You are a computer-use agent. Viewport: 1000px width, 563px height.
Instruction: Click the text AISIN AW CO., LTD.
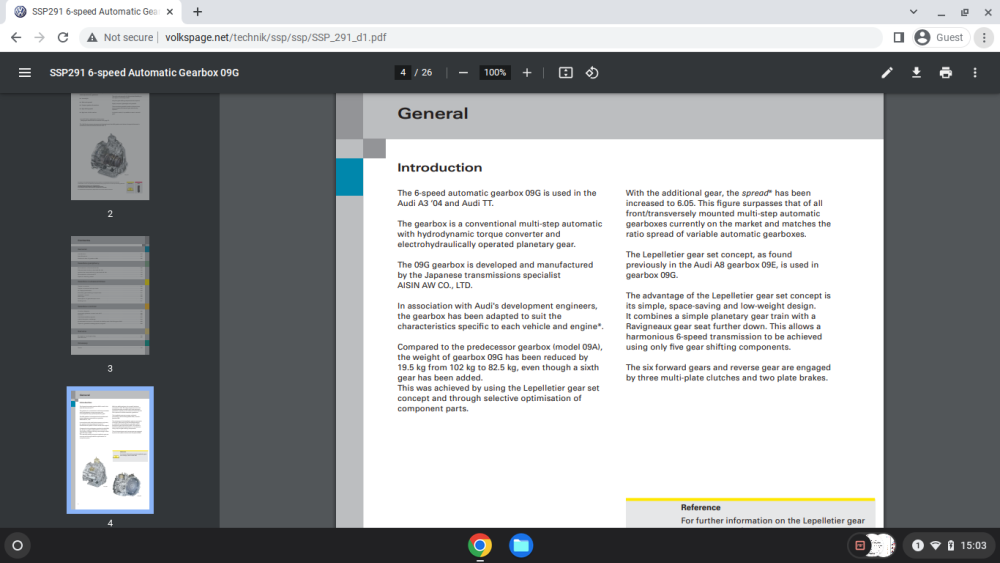[434, 285]
